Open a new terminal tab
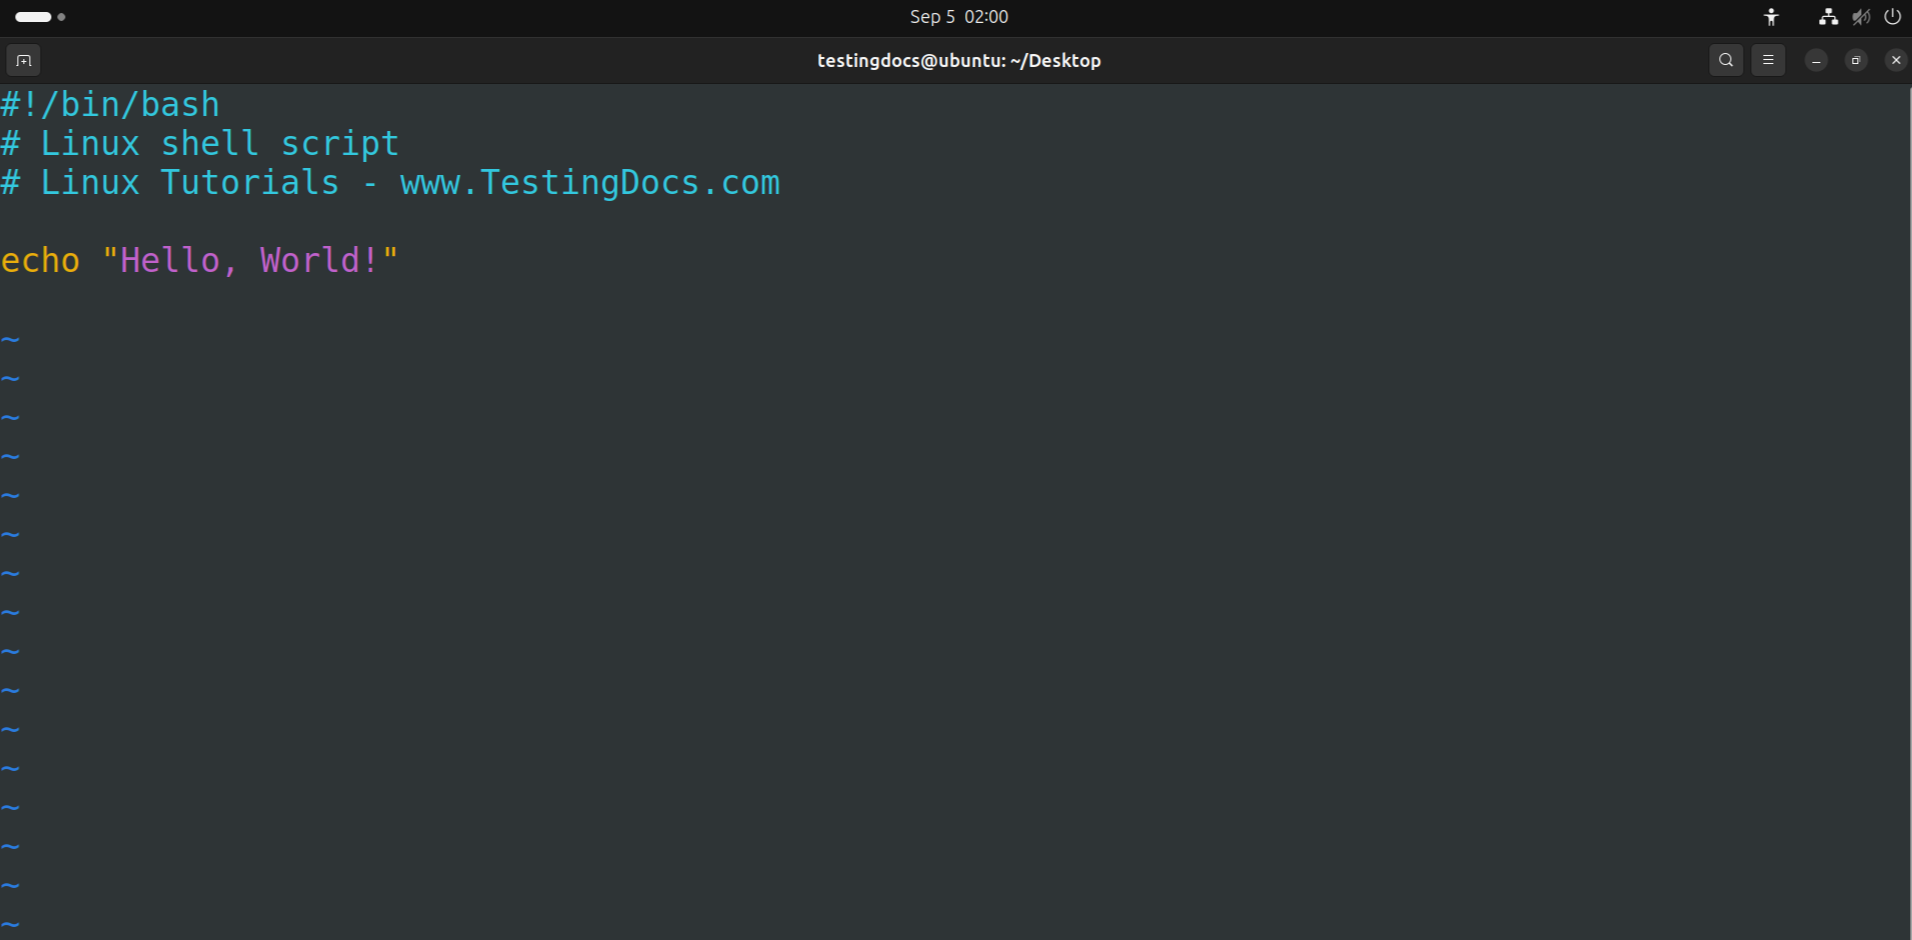Screen dimensions: 1912x940 pyautogui.click(x=22, y=60)
